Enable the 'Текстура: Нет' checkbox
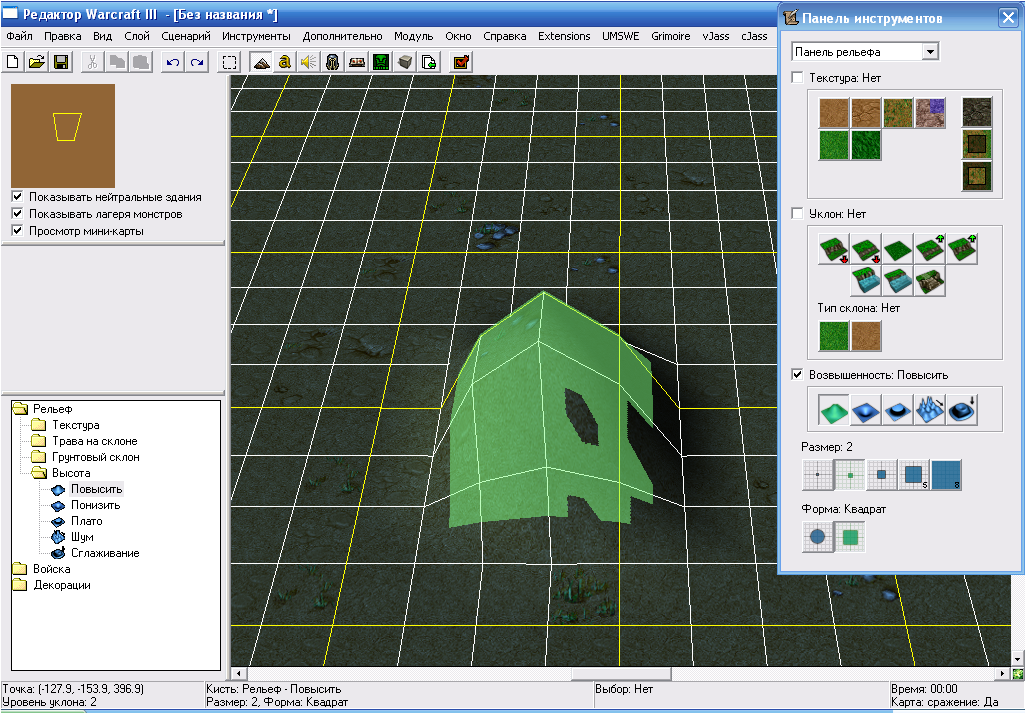This screenshot has height=714, width=1026. [x=797, y=77]
